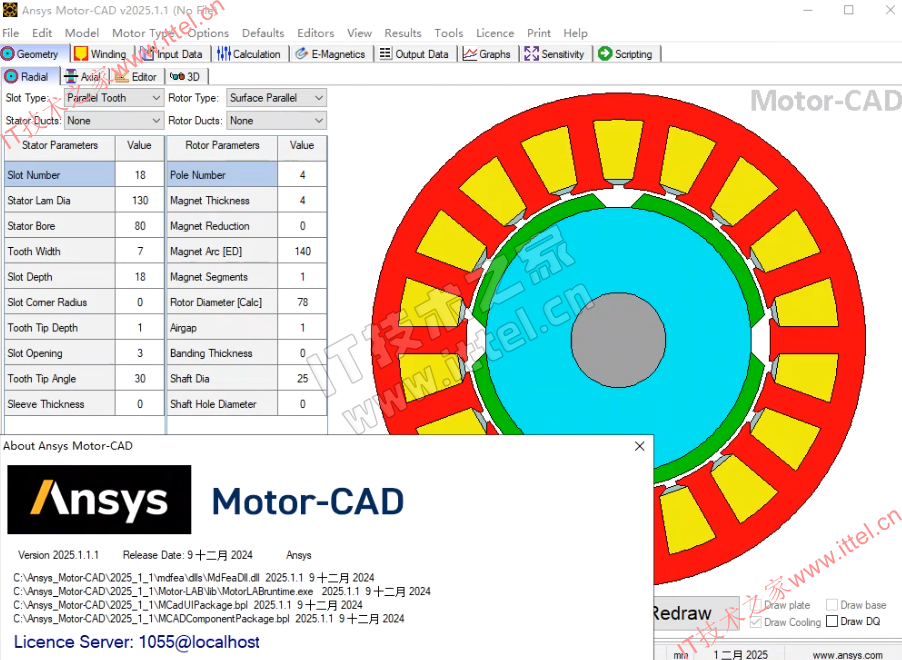
Task: Edit the Magnet Arc [ED] value
Action: (x=303, y=251)
